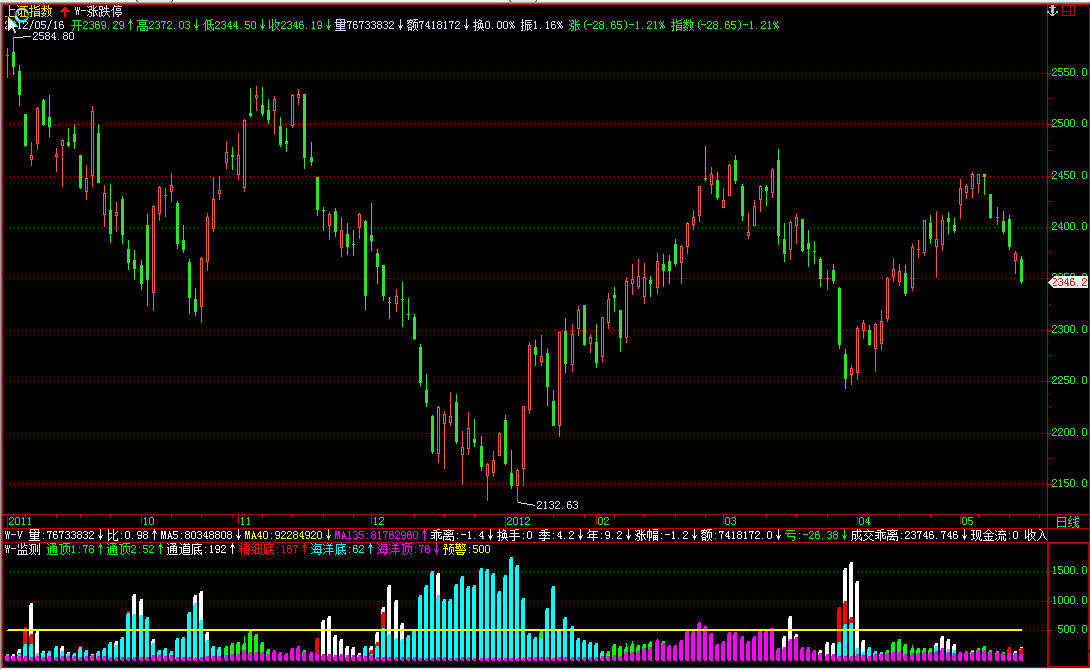
Task: Click the anchor icon at top right
Action: (1051, 10)
